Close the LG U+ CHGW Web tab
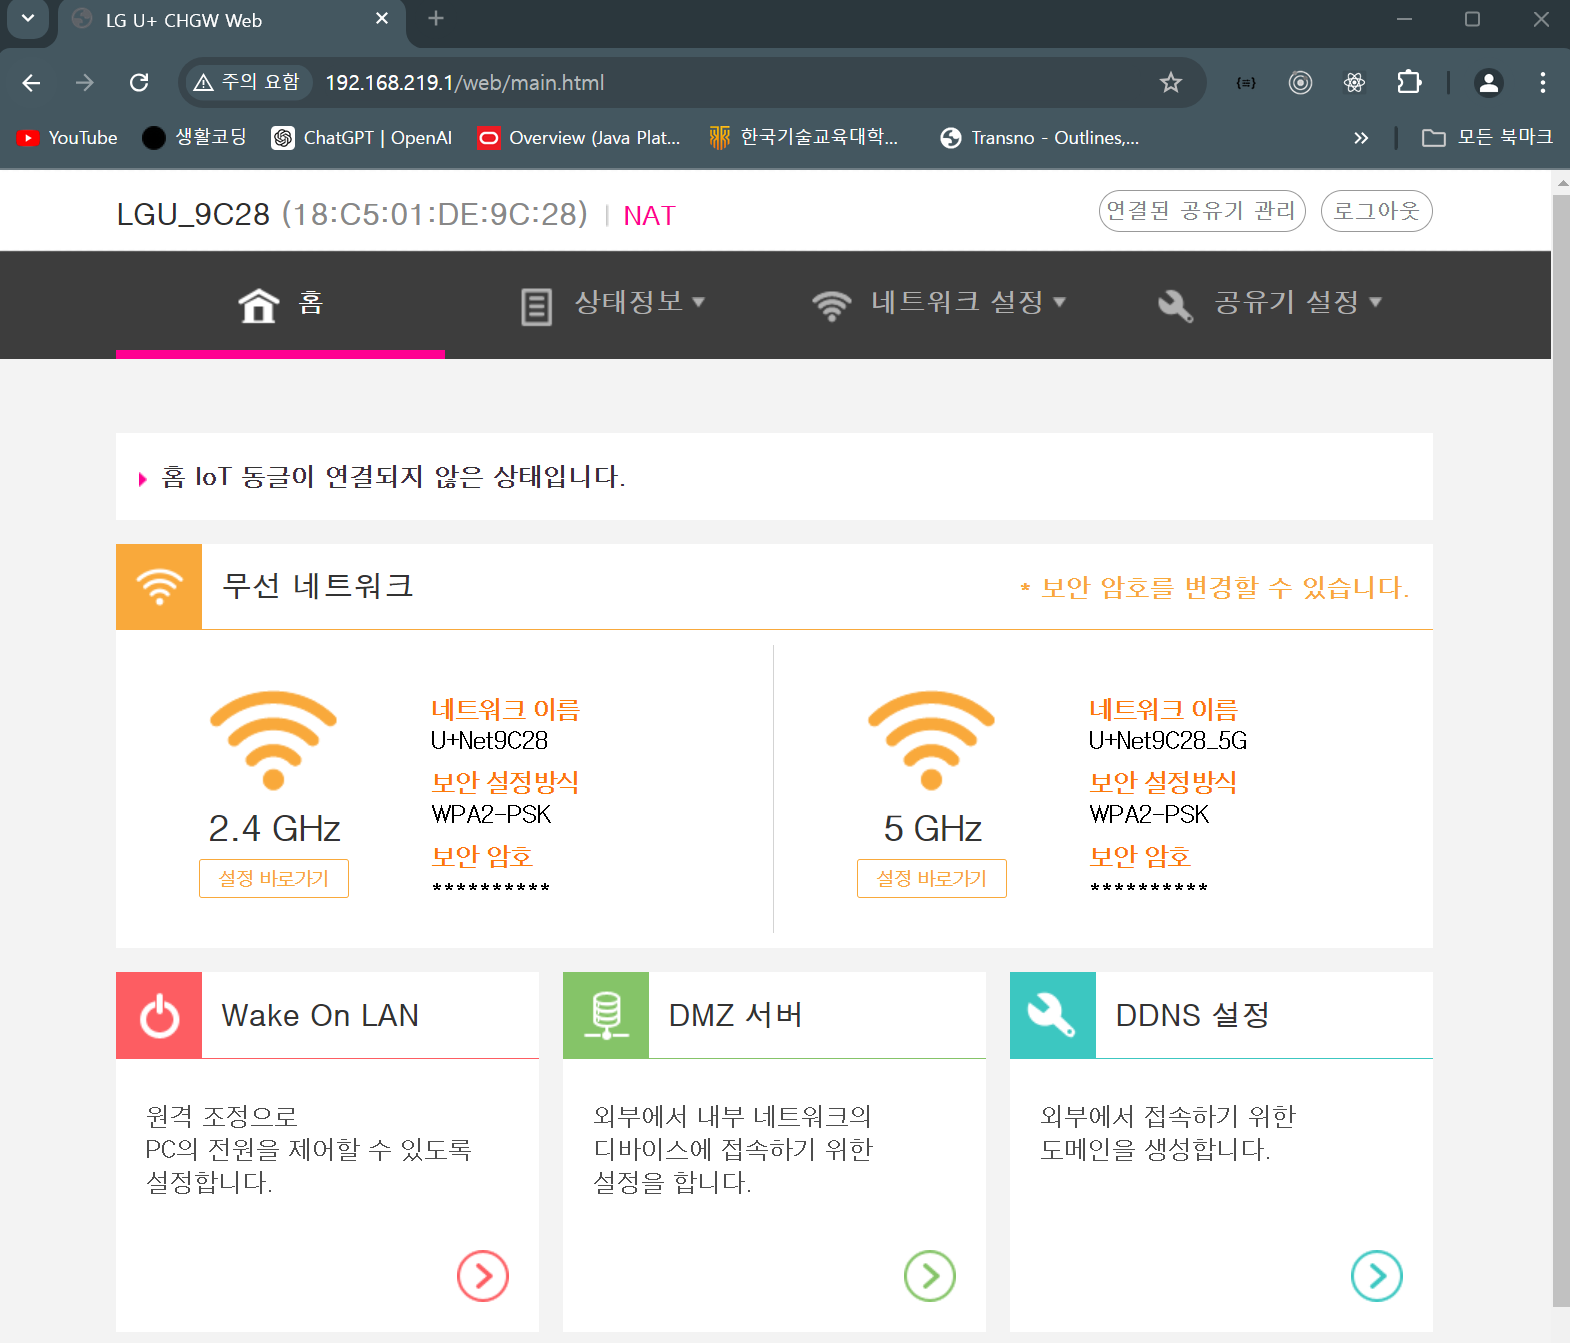This screenshot has height=1343, width=1570. [382, 19]
